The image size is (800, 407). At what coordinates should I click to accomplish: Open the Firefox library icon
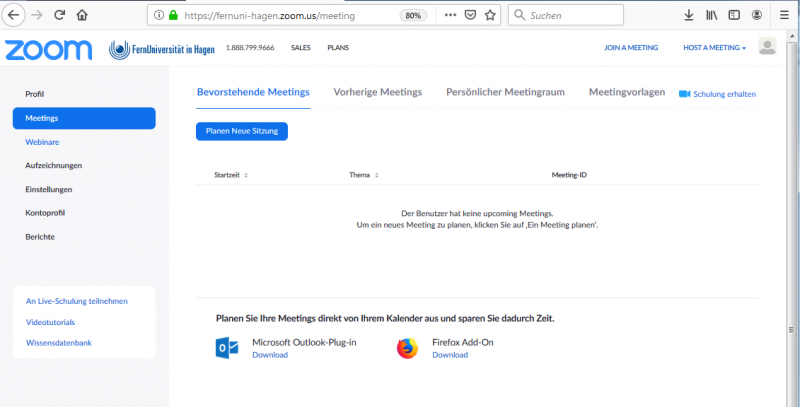pos(711,15)
